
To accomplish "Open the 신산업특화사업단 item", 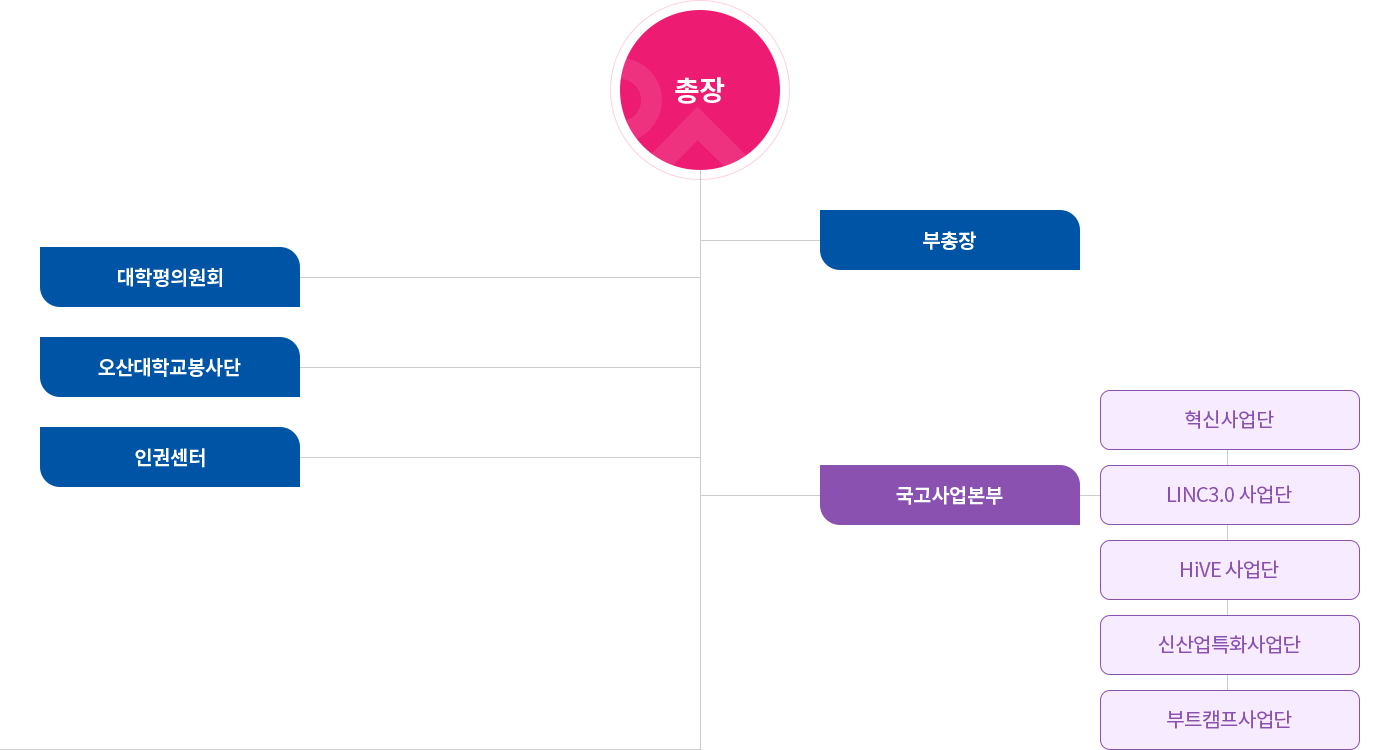I will click(x=1230, y=645).
